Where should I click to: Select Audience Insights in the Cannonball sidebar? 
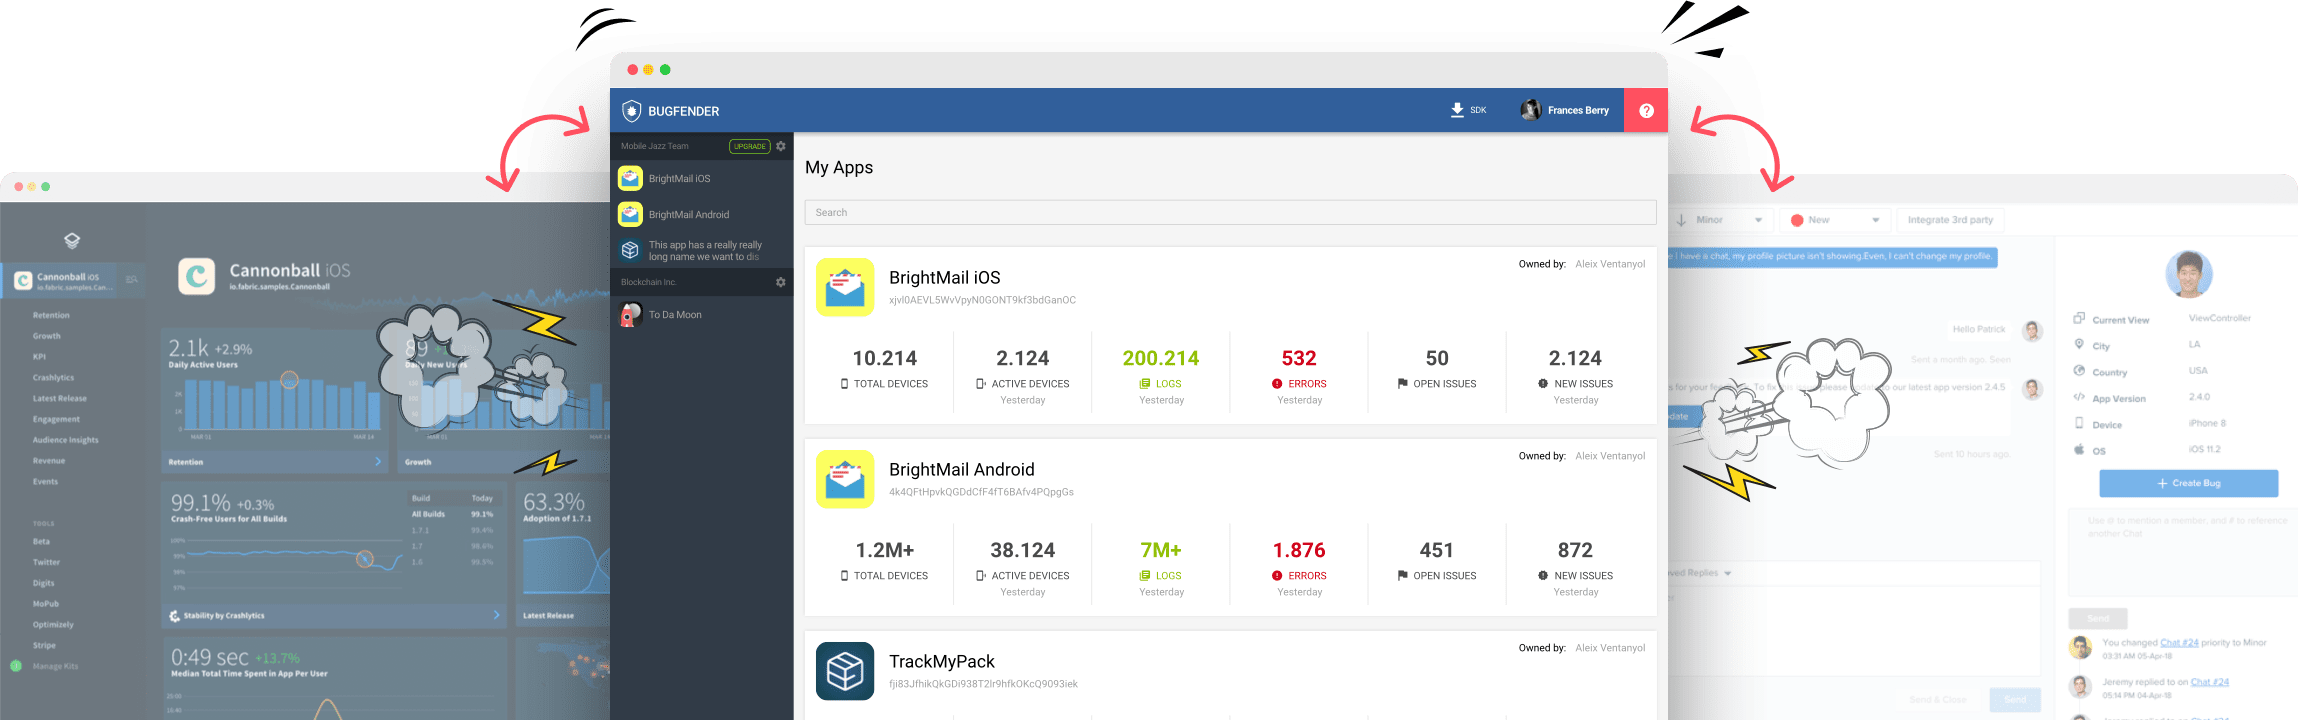[x=65, y=440]
